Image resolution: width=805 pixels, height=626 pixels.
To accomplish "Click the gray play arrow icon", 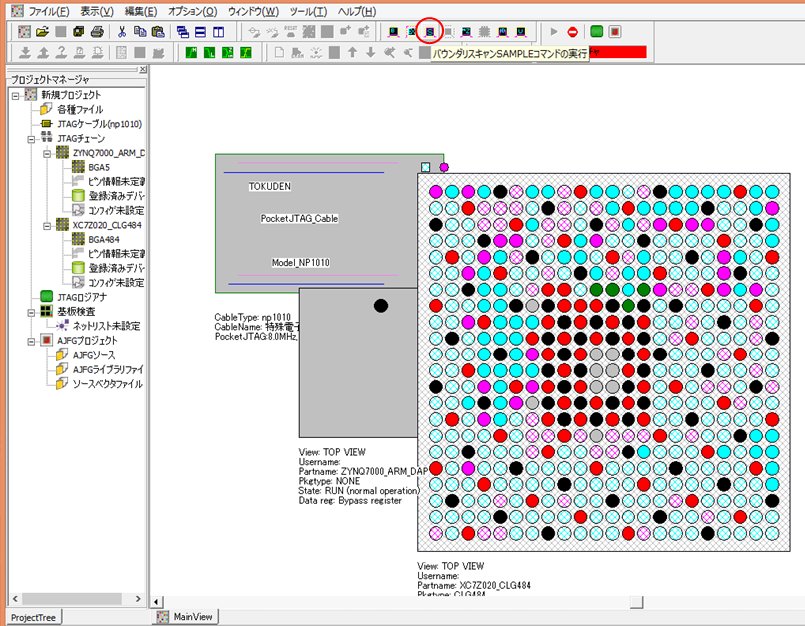I will click(553, 31).
